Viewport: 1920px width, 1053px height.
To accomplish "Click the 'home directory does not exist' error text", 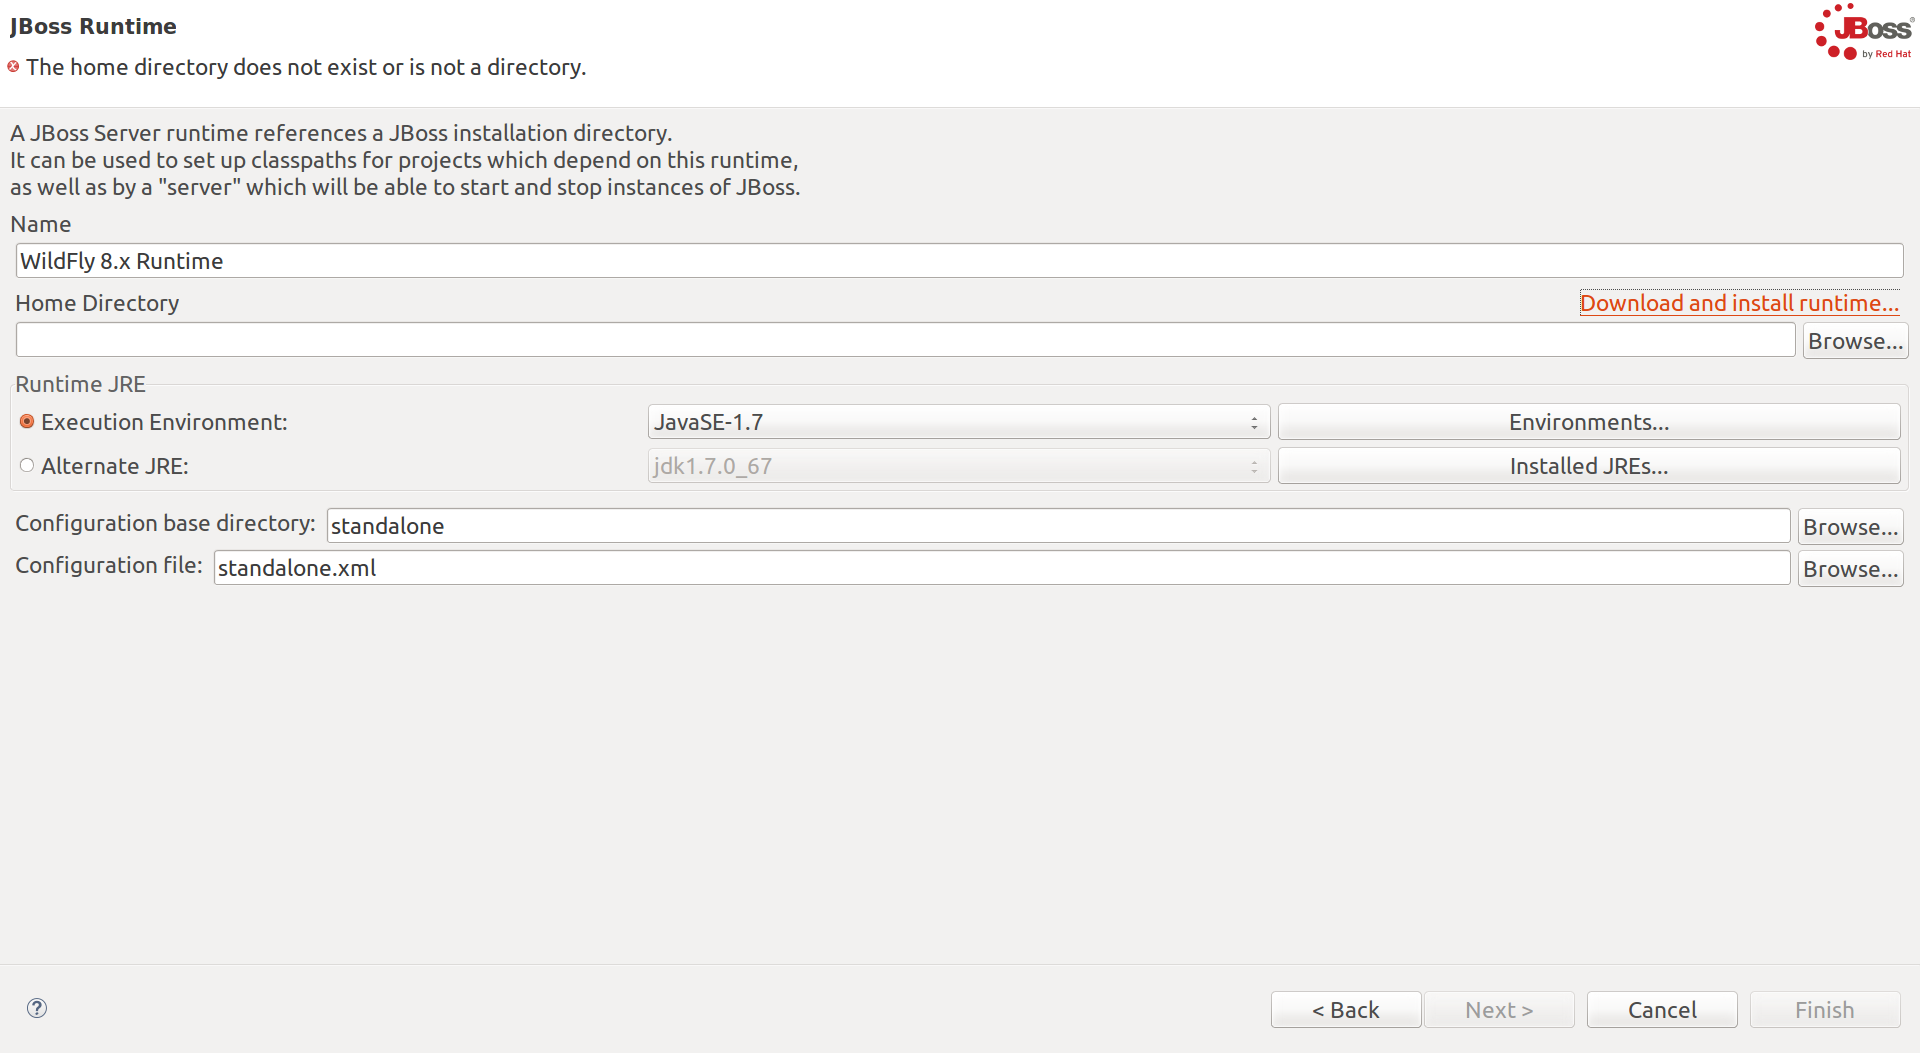I will pos(306,67).
